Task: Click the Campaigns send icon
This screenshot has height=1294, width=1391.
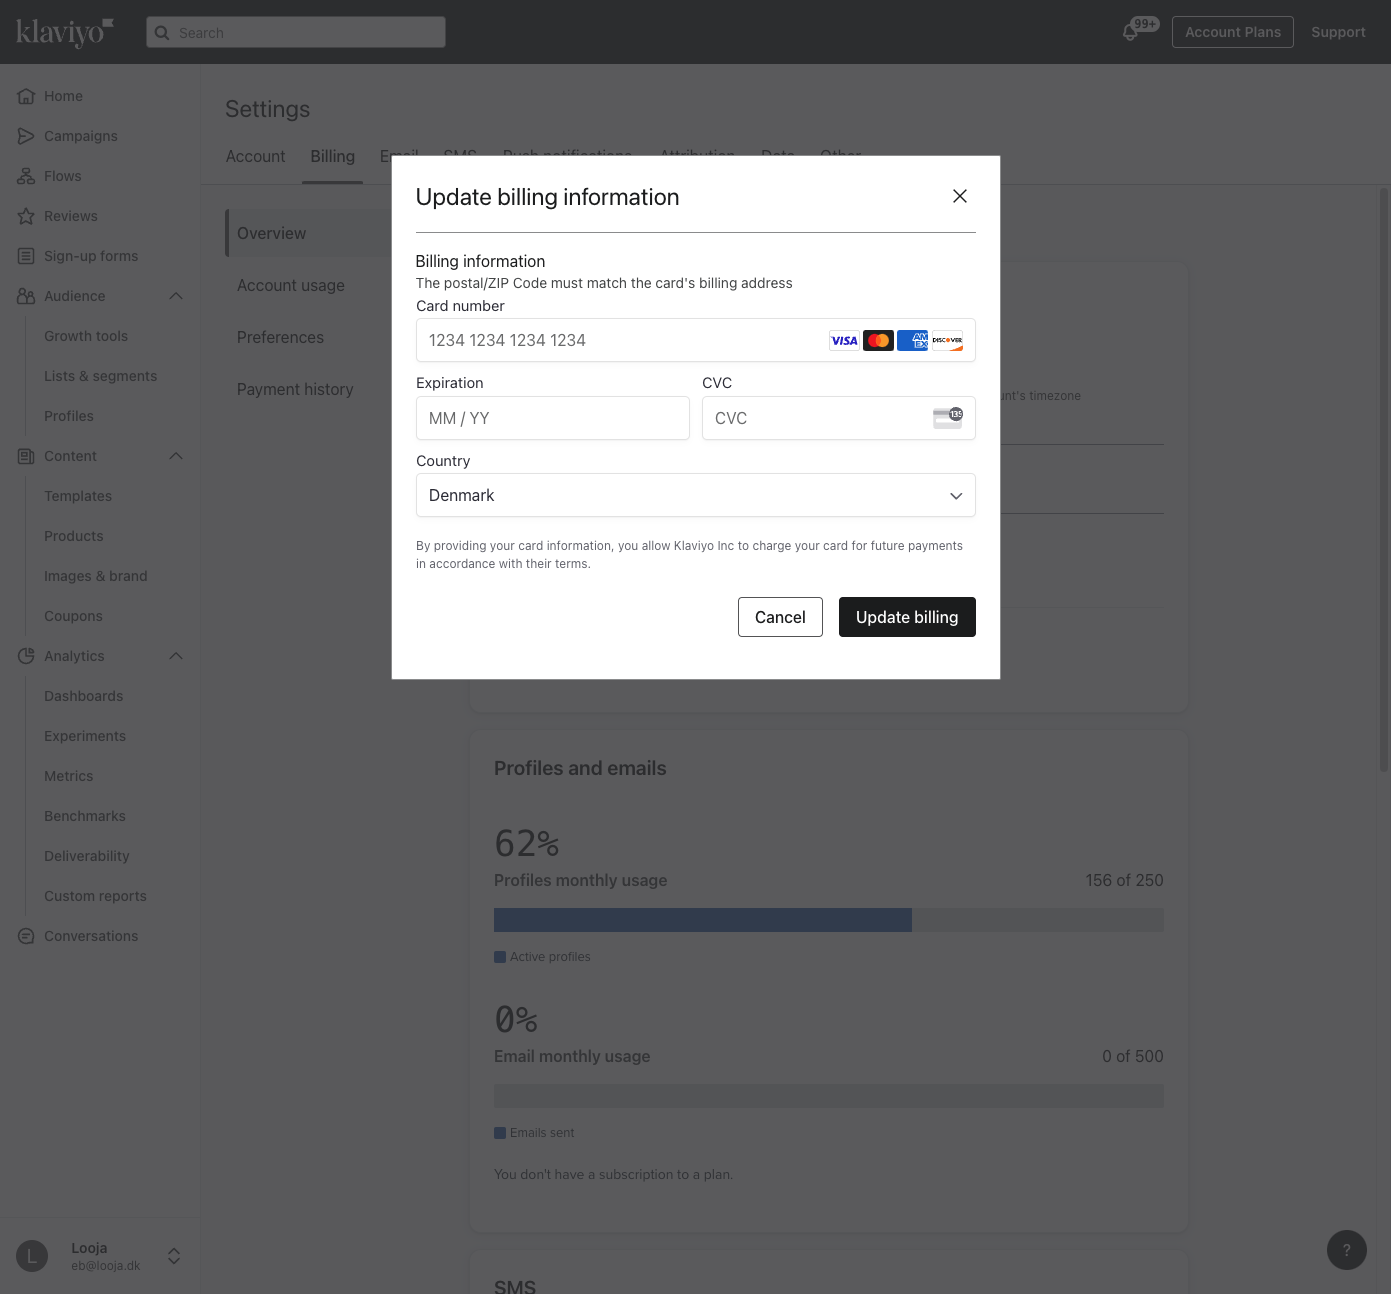Action: 26,136
